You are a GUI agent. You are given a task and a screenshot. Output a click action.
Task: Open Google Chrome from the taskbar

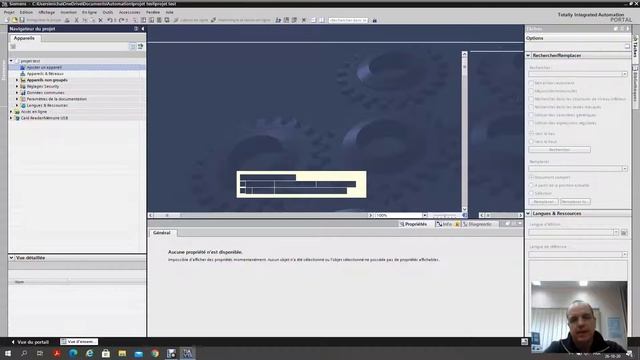tap(155, 353)
